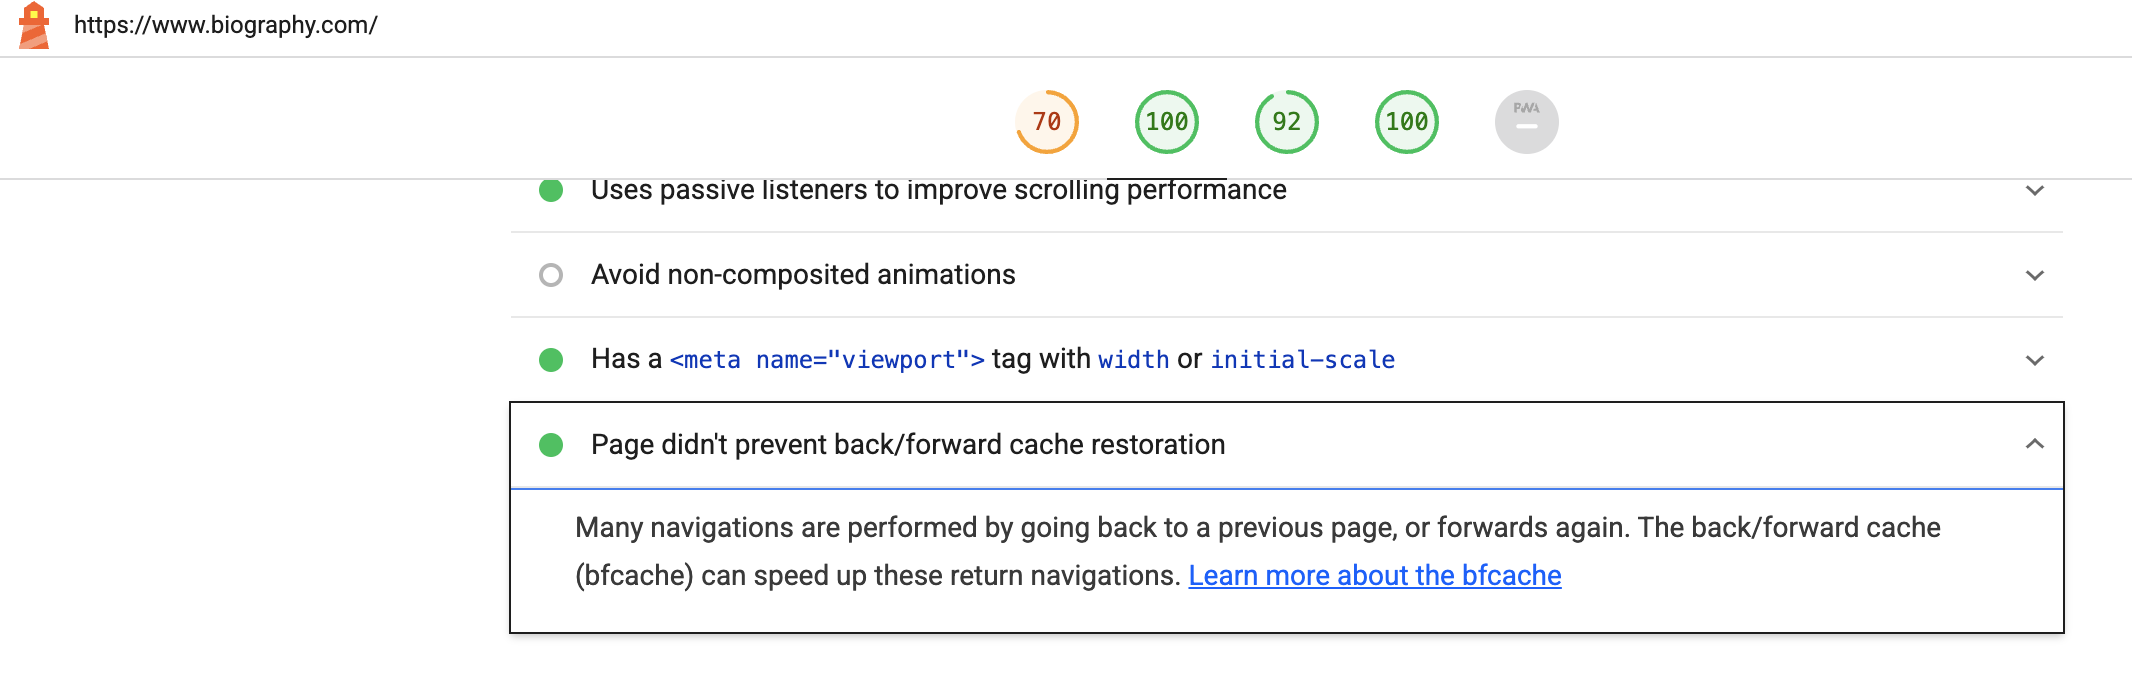Select the SEO score gauge showing 100
This screenshot has width=2132, height=680.
pyautogui.click(x=1406, y=121)
